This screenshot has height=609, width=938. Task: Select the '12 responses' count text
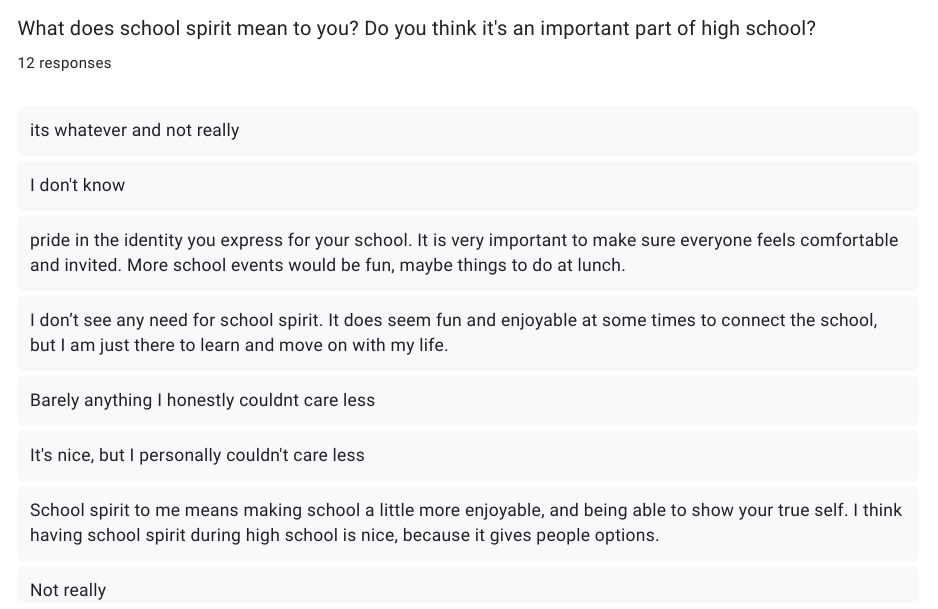65,63
